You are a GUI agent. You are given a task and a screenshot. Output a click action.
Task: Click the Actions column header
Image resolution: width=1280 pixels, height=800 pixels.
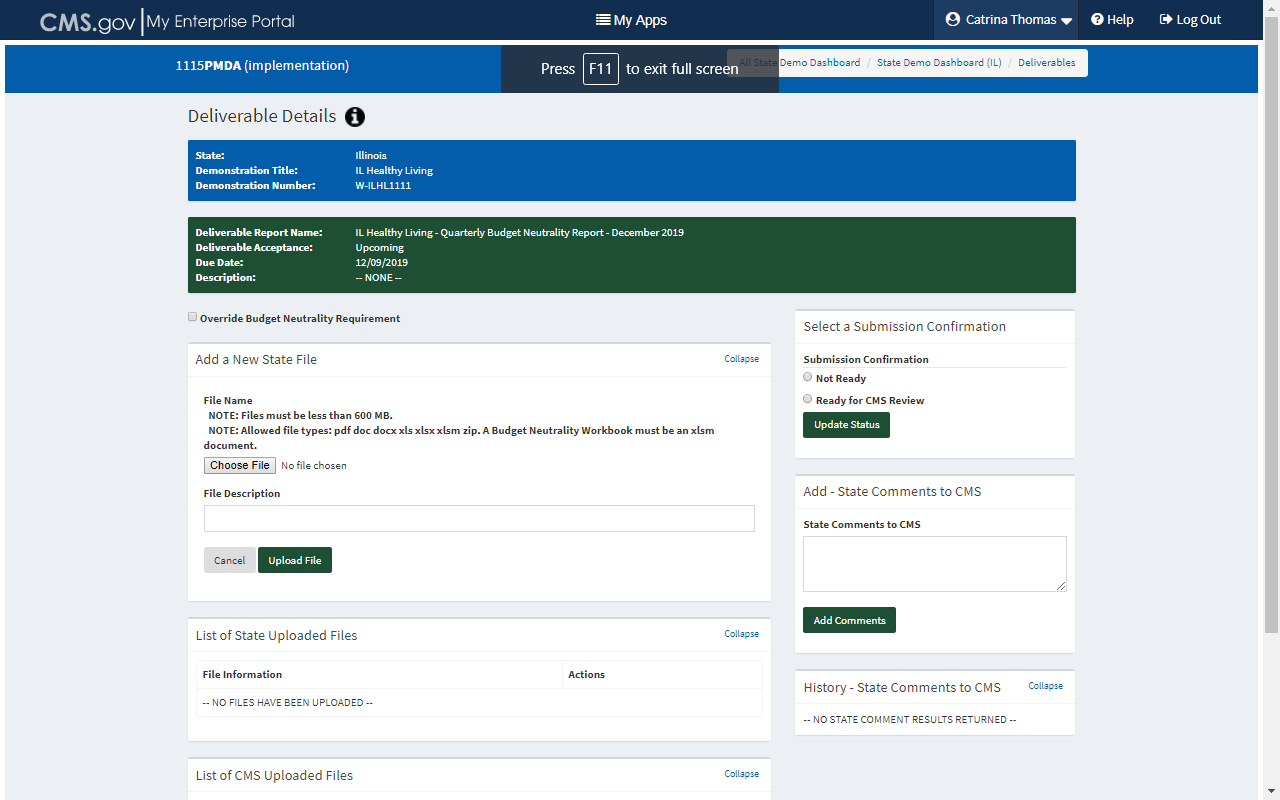point(586,675)
